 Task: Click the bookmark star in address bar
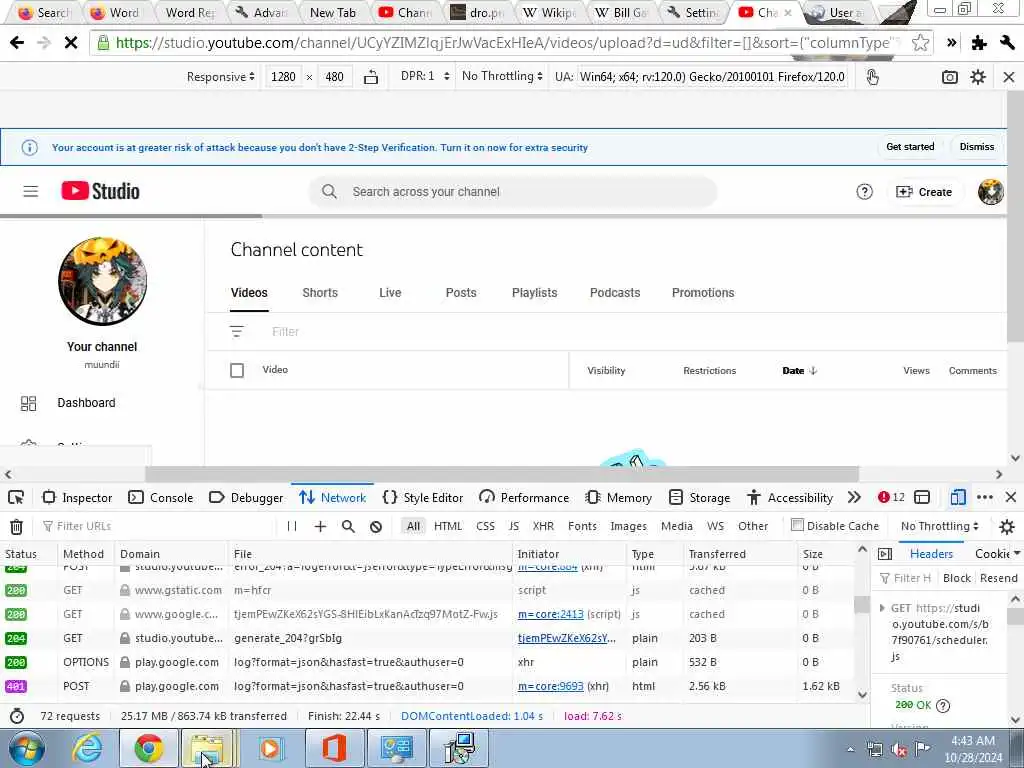pos(920,43)
